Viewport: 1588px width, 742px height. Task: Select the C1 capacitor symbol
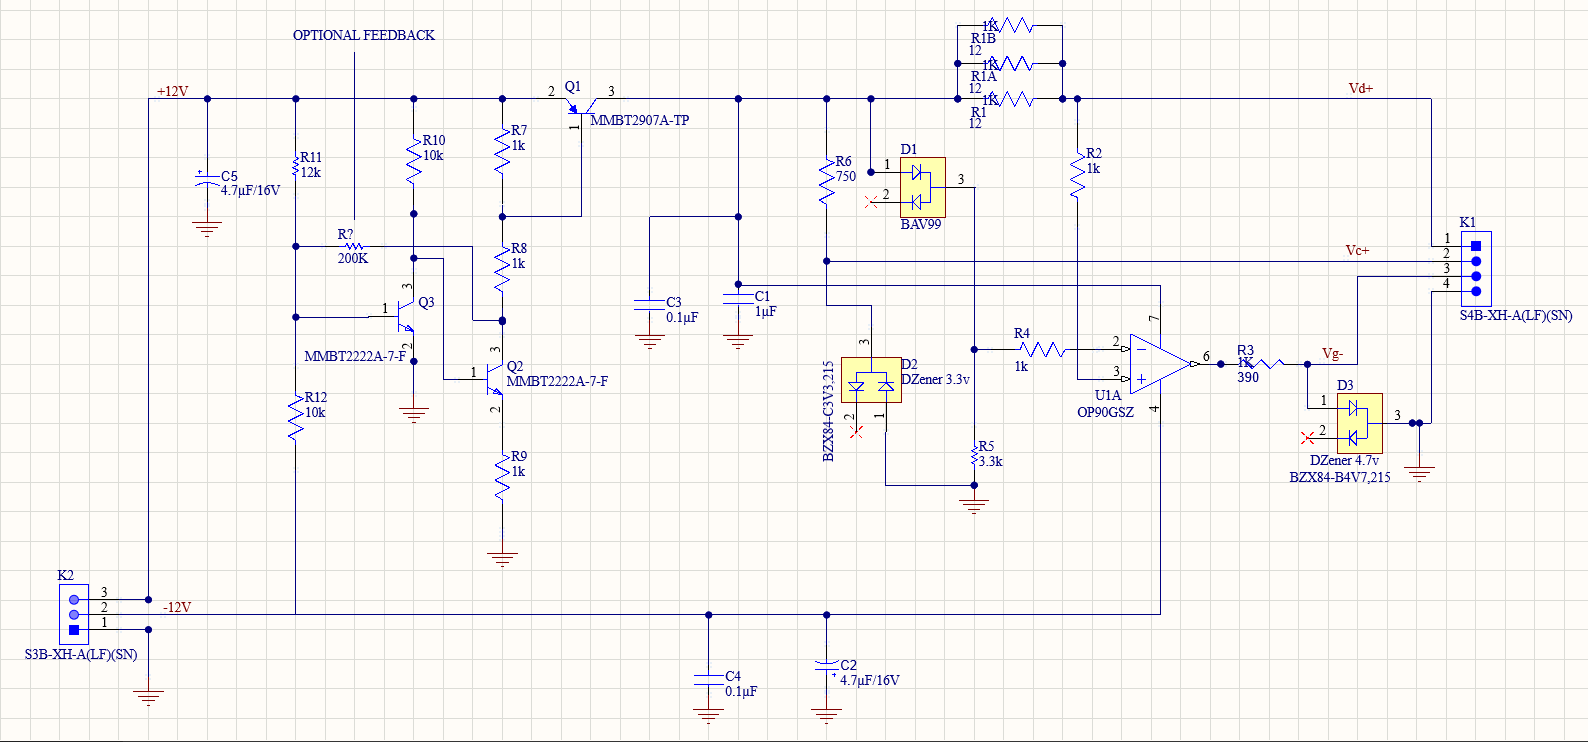pos(738,297)
